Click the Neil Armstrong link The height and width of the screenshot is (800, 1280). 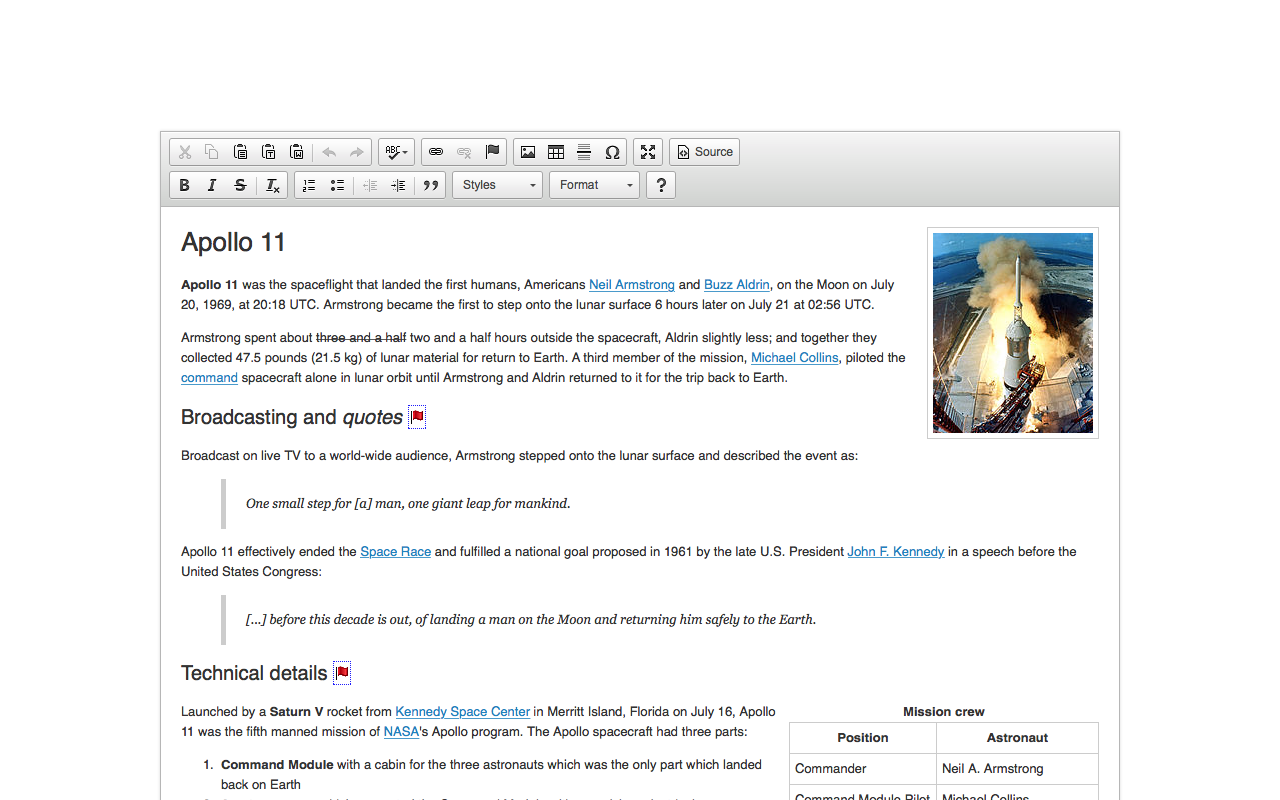click(632, 285)
